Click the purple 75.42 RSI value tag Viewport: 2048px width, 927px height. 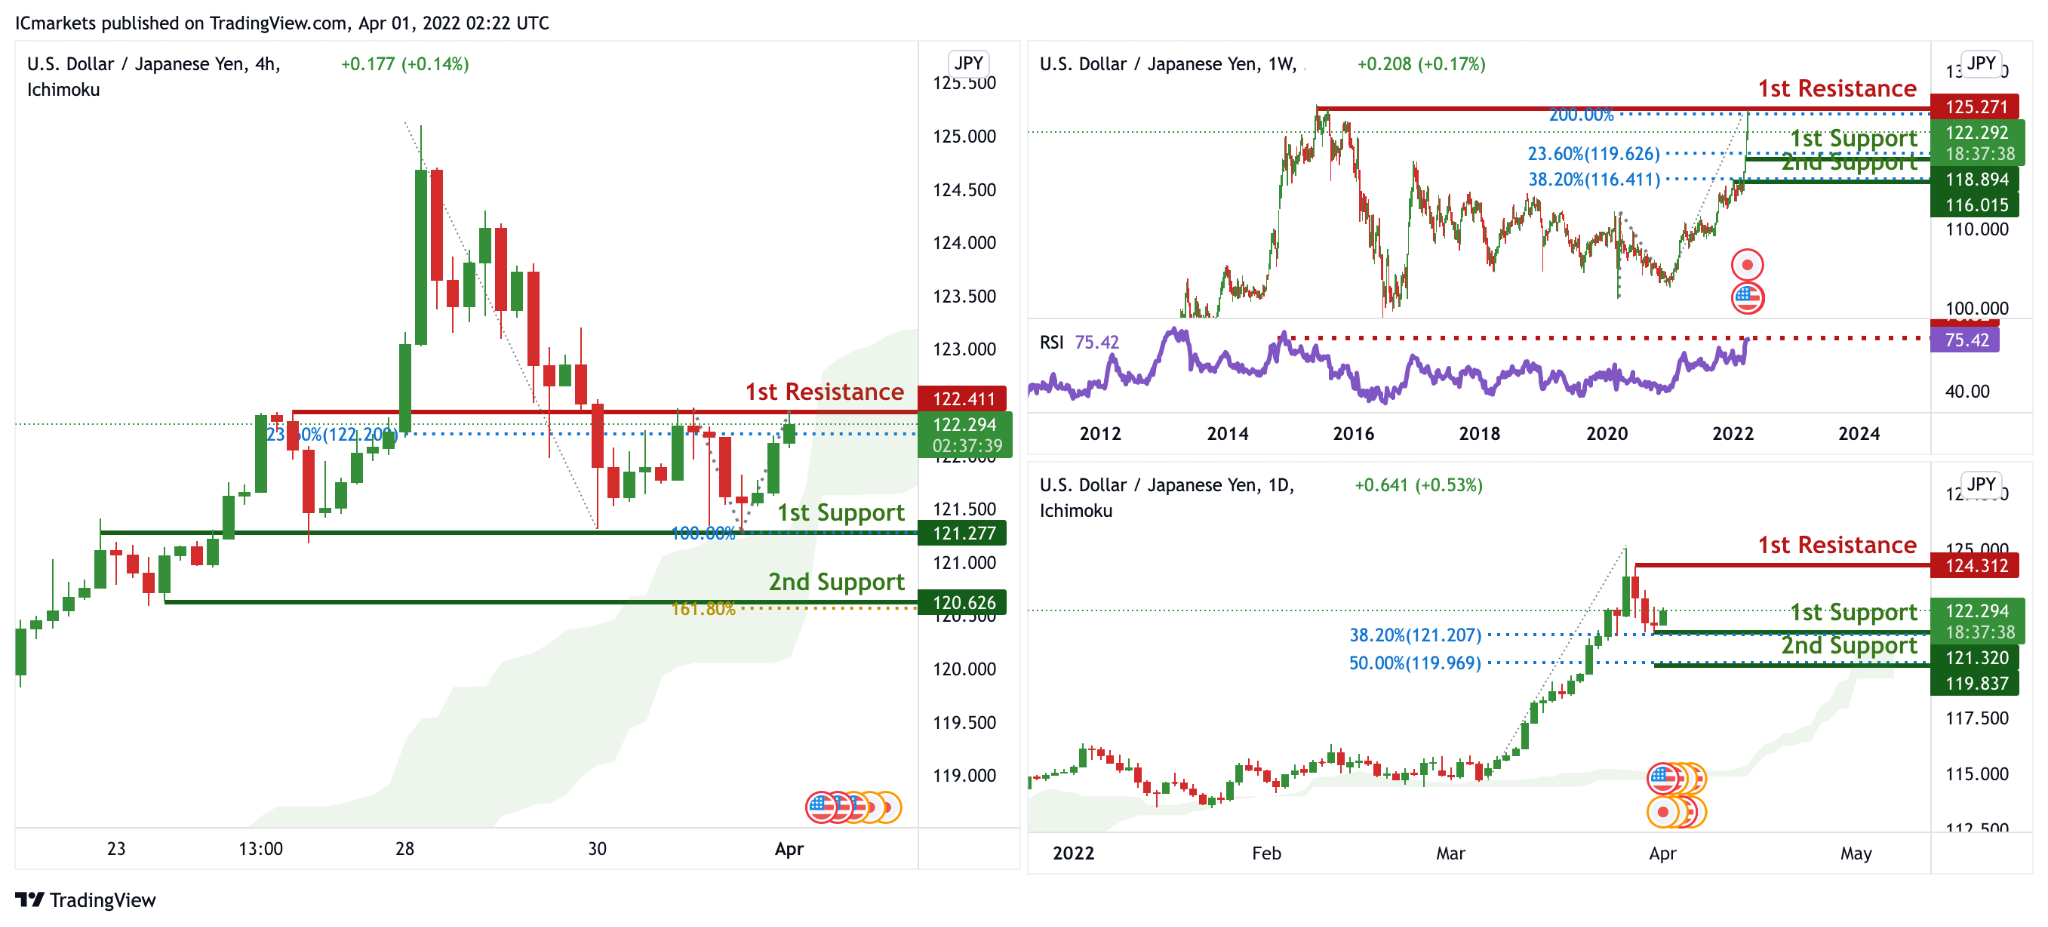[1965, 340]
